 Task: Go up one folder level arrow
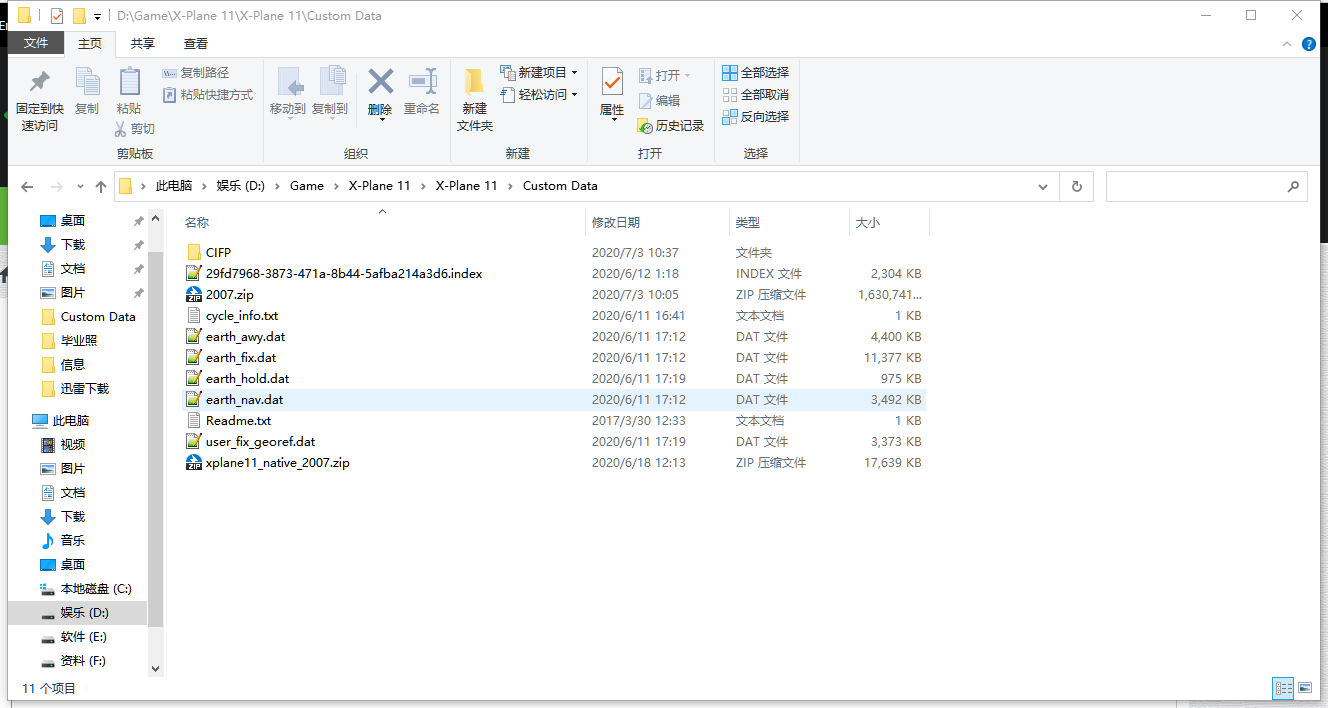101,187
